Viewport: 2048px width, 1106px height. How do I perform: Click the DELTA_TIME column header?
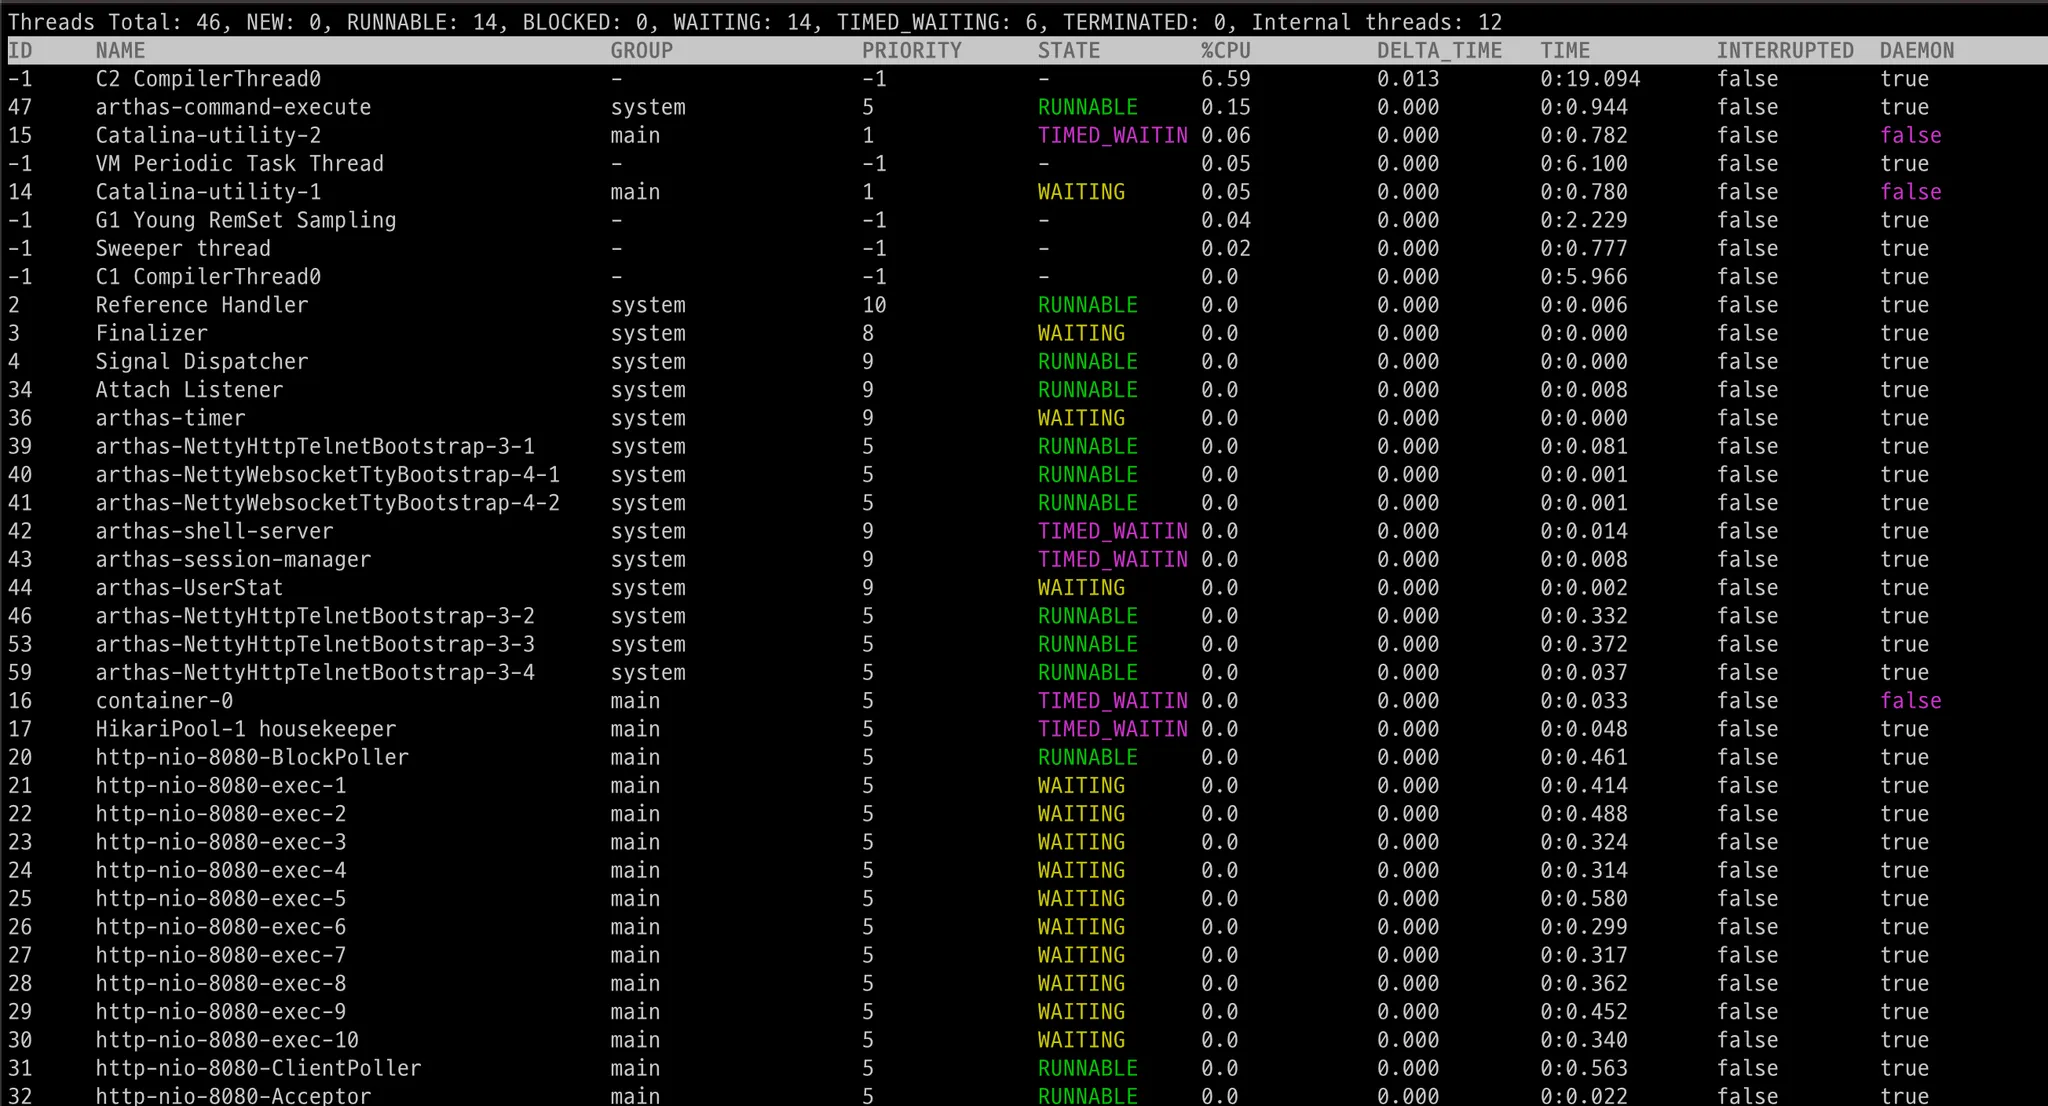(1439, 51)
